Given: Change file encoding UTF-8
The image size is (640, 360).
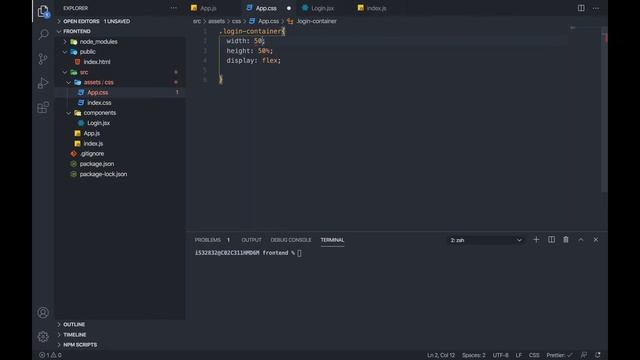Looking at the screenshot, I should point(500,355).
